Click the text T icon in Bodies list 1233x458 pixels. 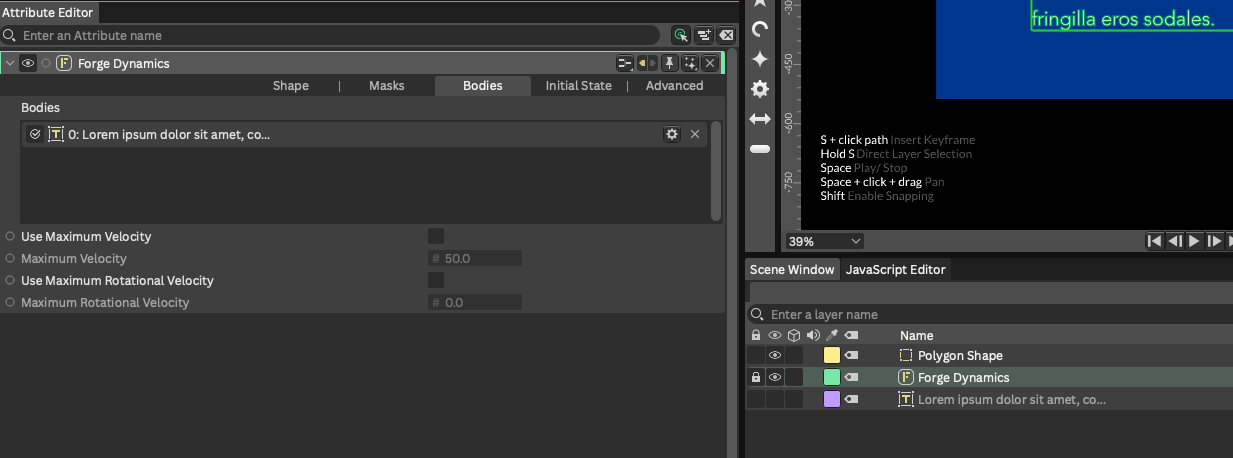point(56,134)
